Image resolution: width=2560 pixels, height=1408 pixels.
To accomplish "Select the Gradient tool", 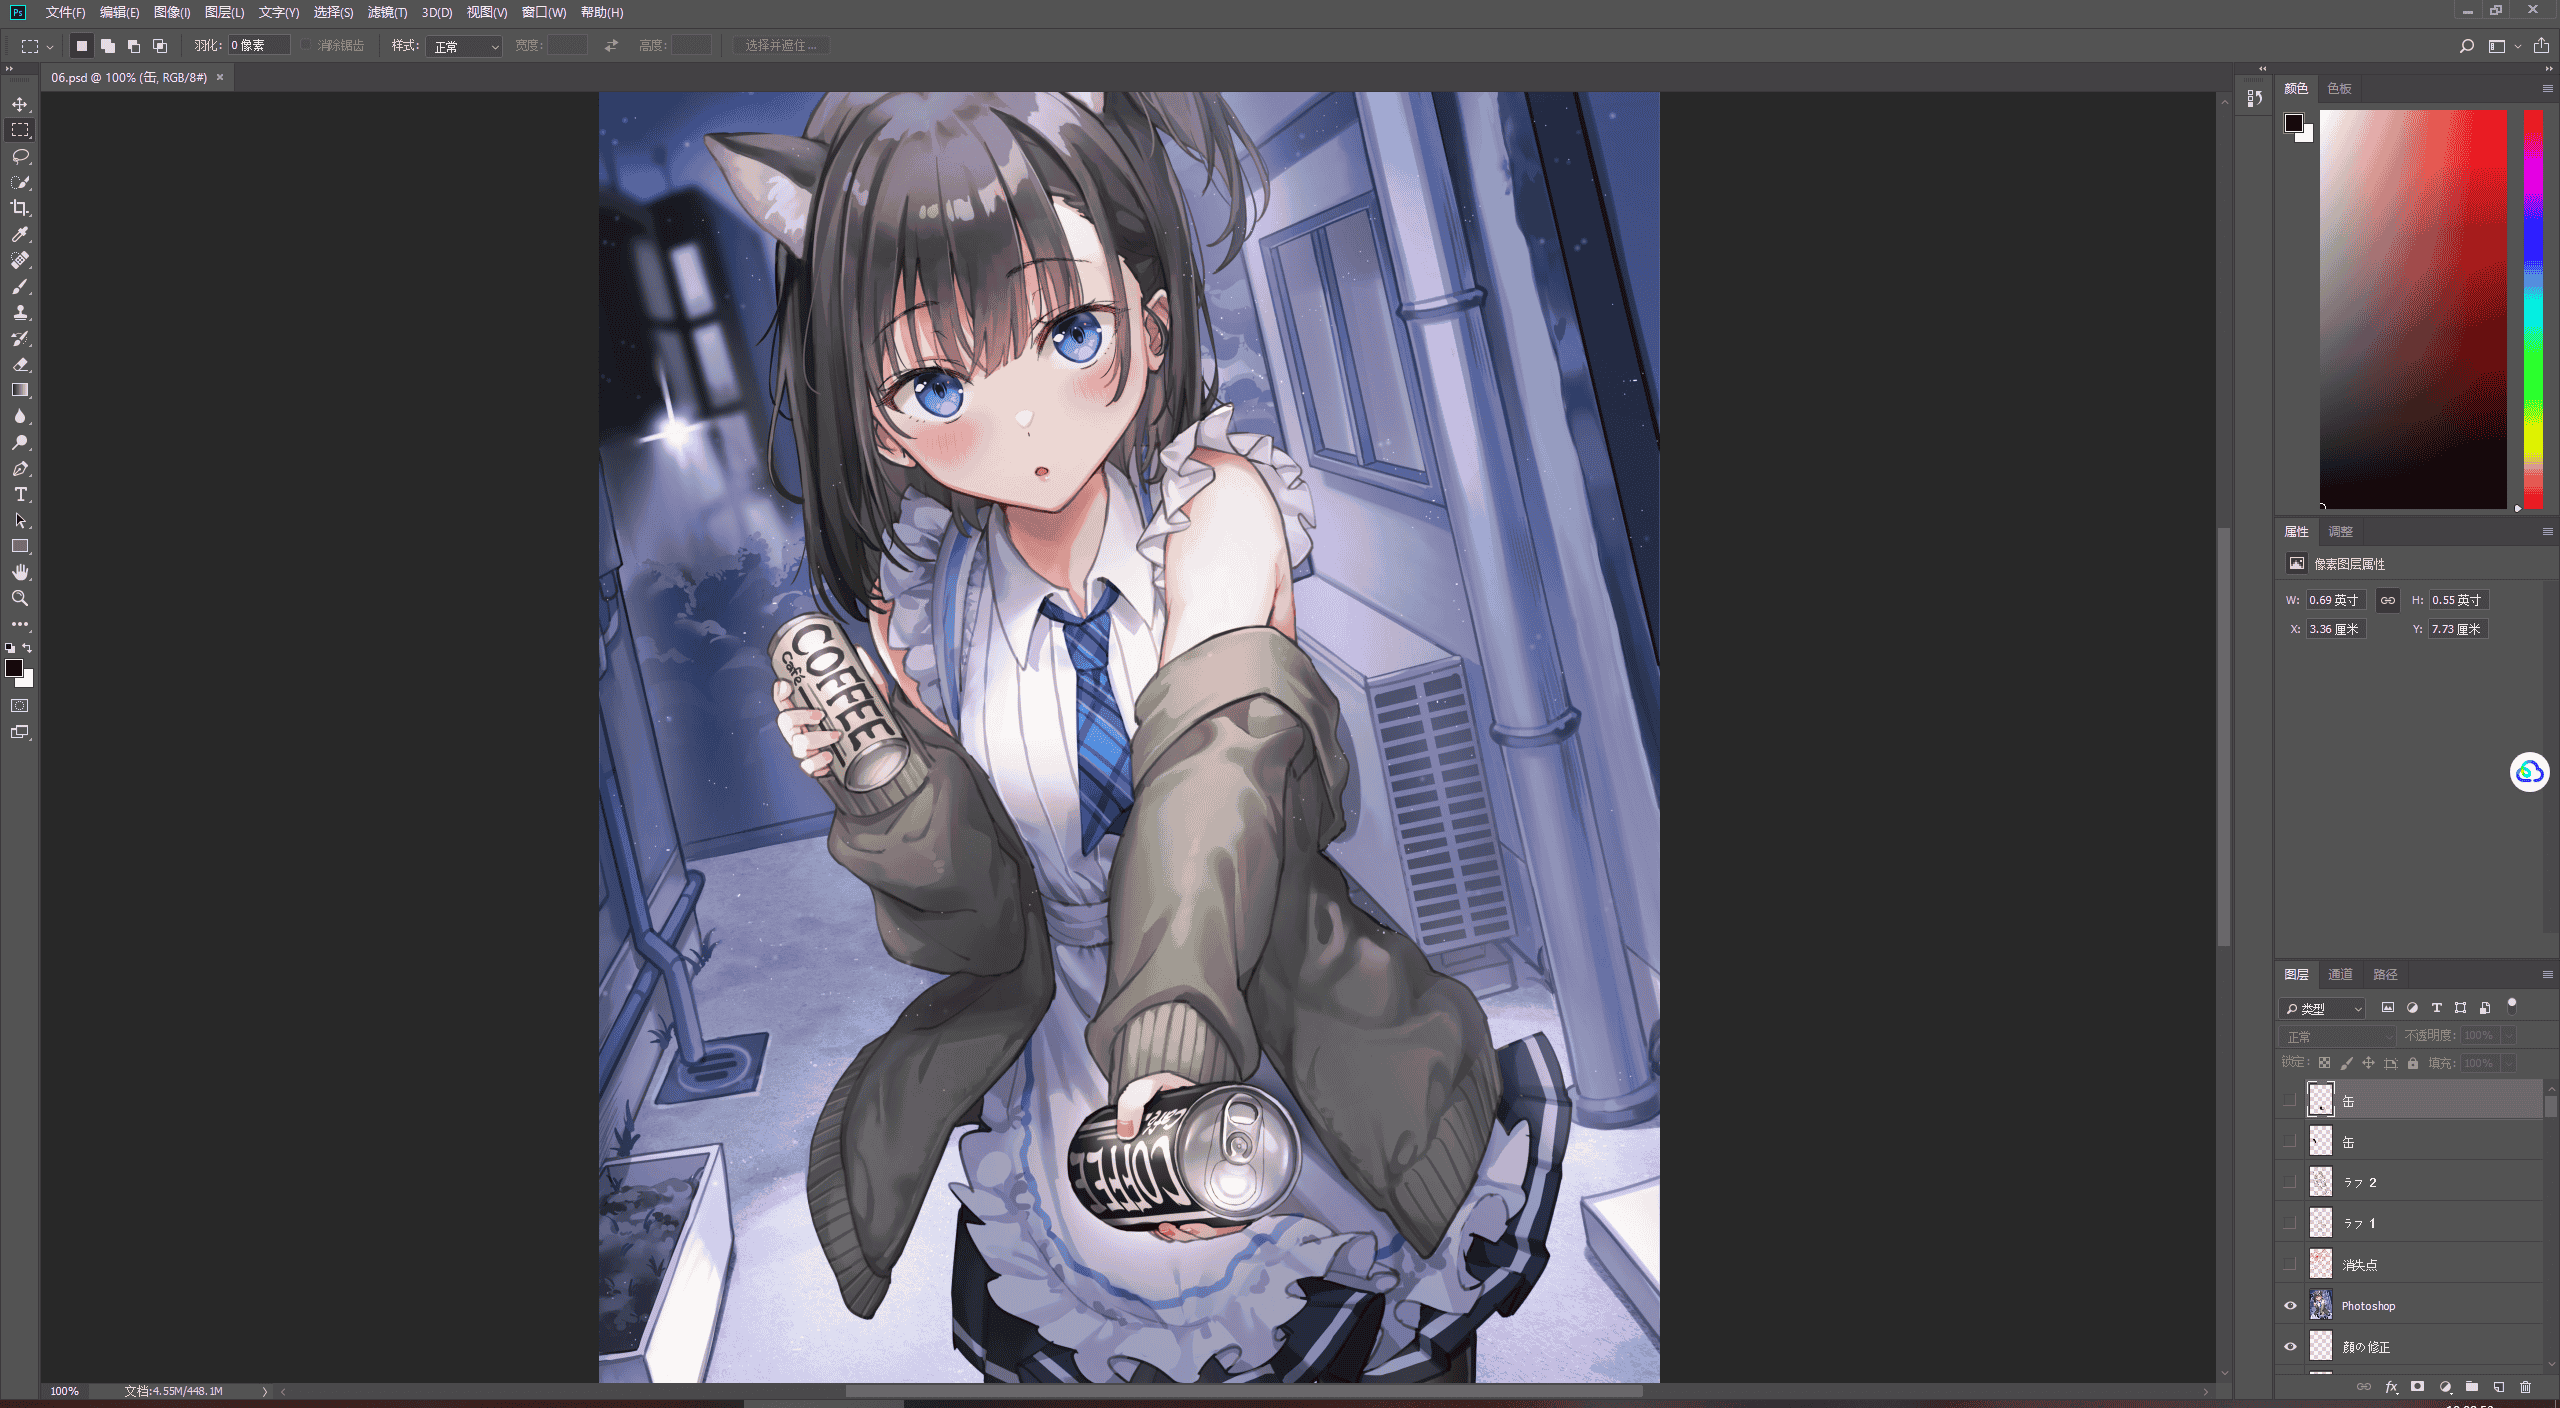I will point(20,390).
